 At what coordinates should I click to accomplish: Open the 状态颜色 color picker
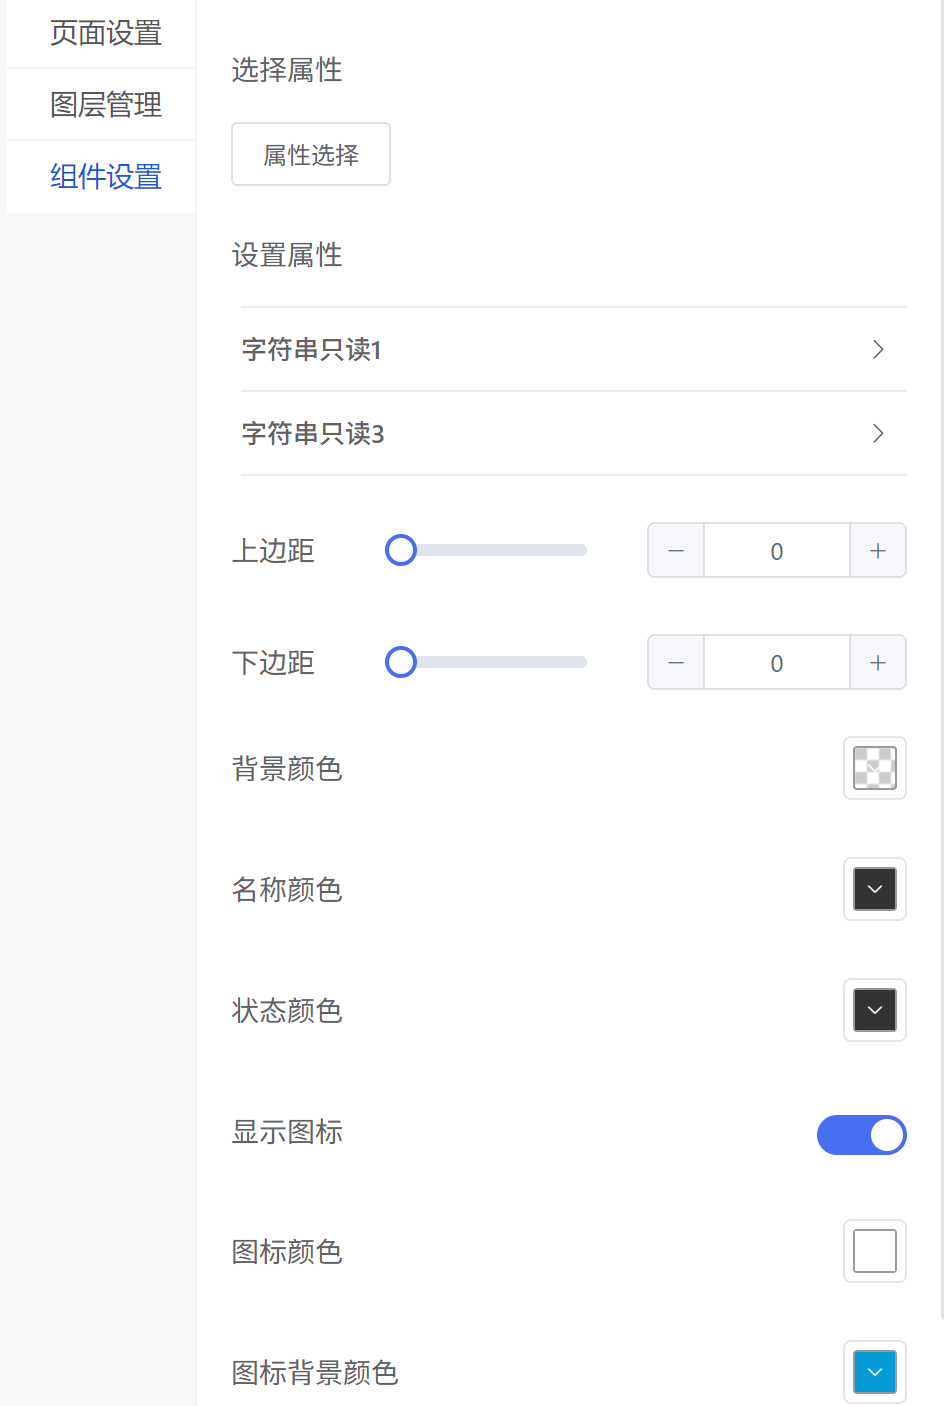(875, 1010)
